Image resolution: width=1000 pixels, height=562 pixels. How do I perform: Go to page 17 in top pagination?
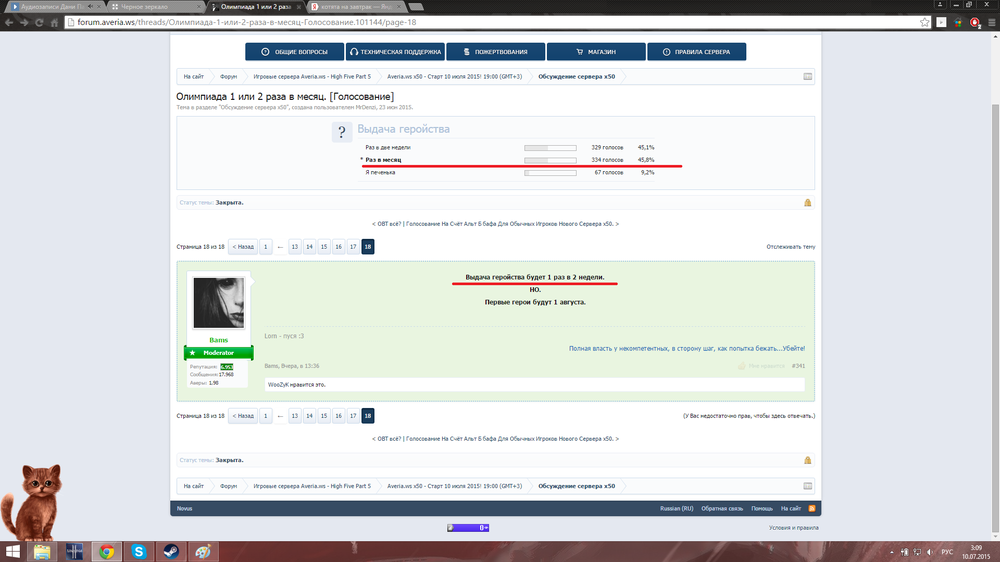[353, 246]
